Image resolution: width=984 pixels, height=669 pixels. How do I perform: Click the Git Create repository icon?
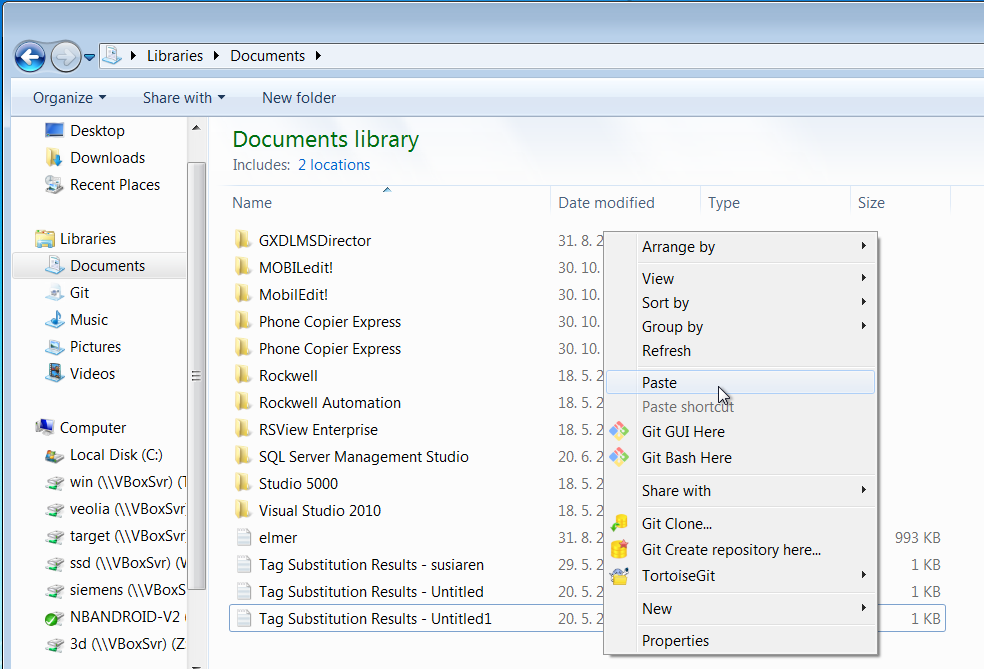click(x=620, y=550)
